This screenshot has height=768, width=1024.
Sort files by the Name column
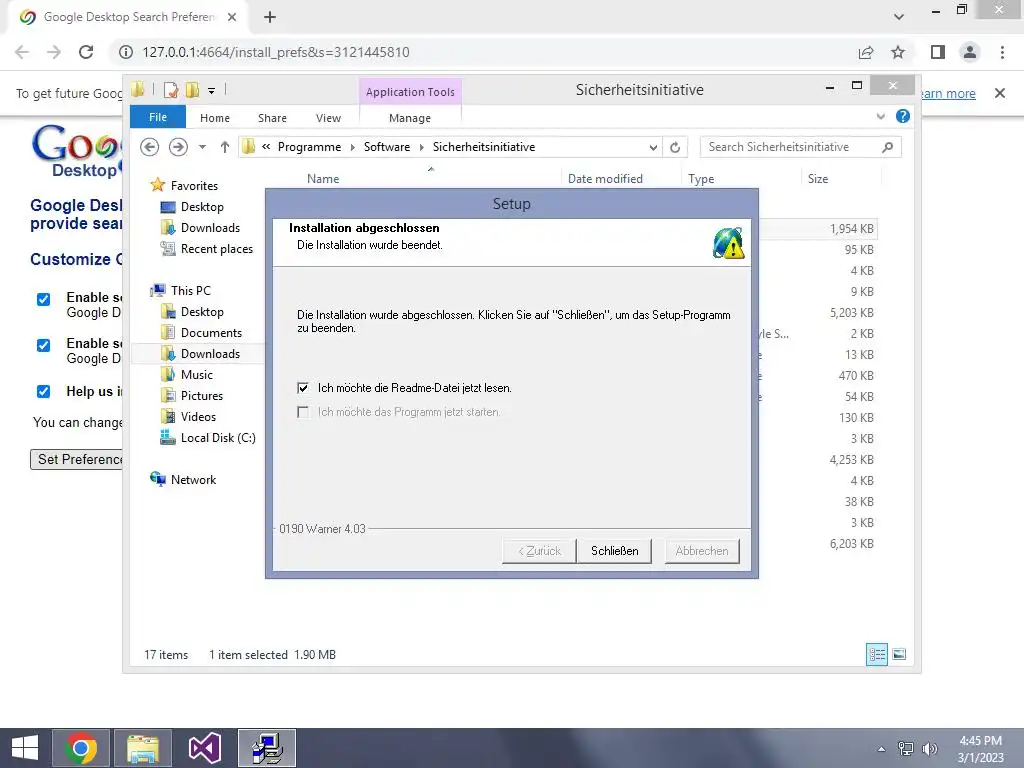323,179
